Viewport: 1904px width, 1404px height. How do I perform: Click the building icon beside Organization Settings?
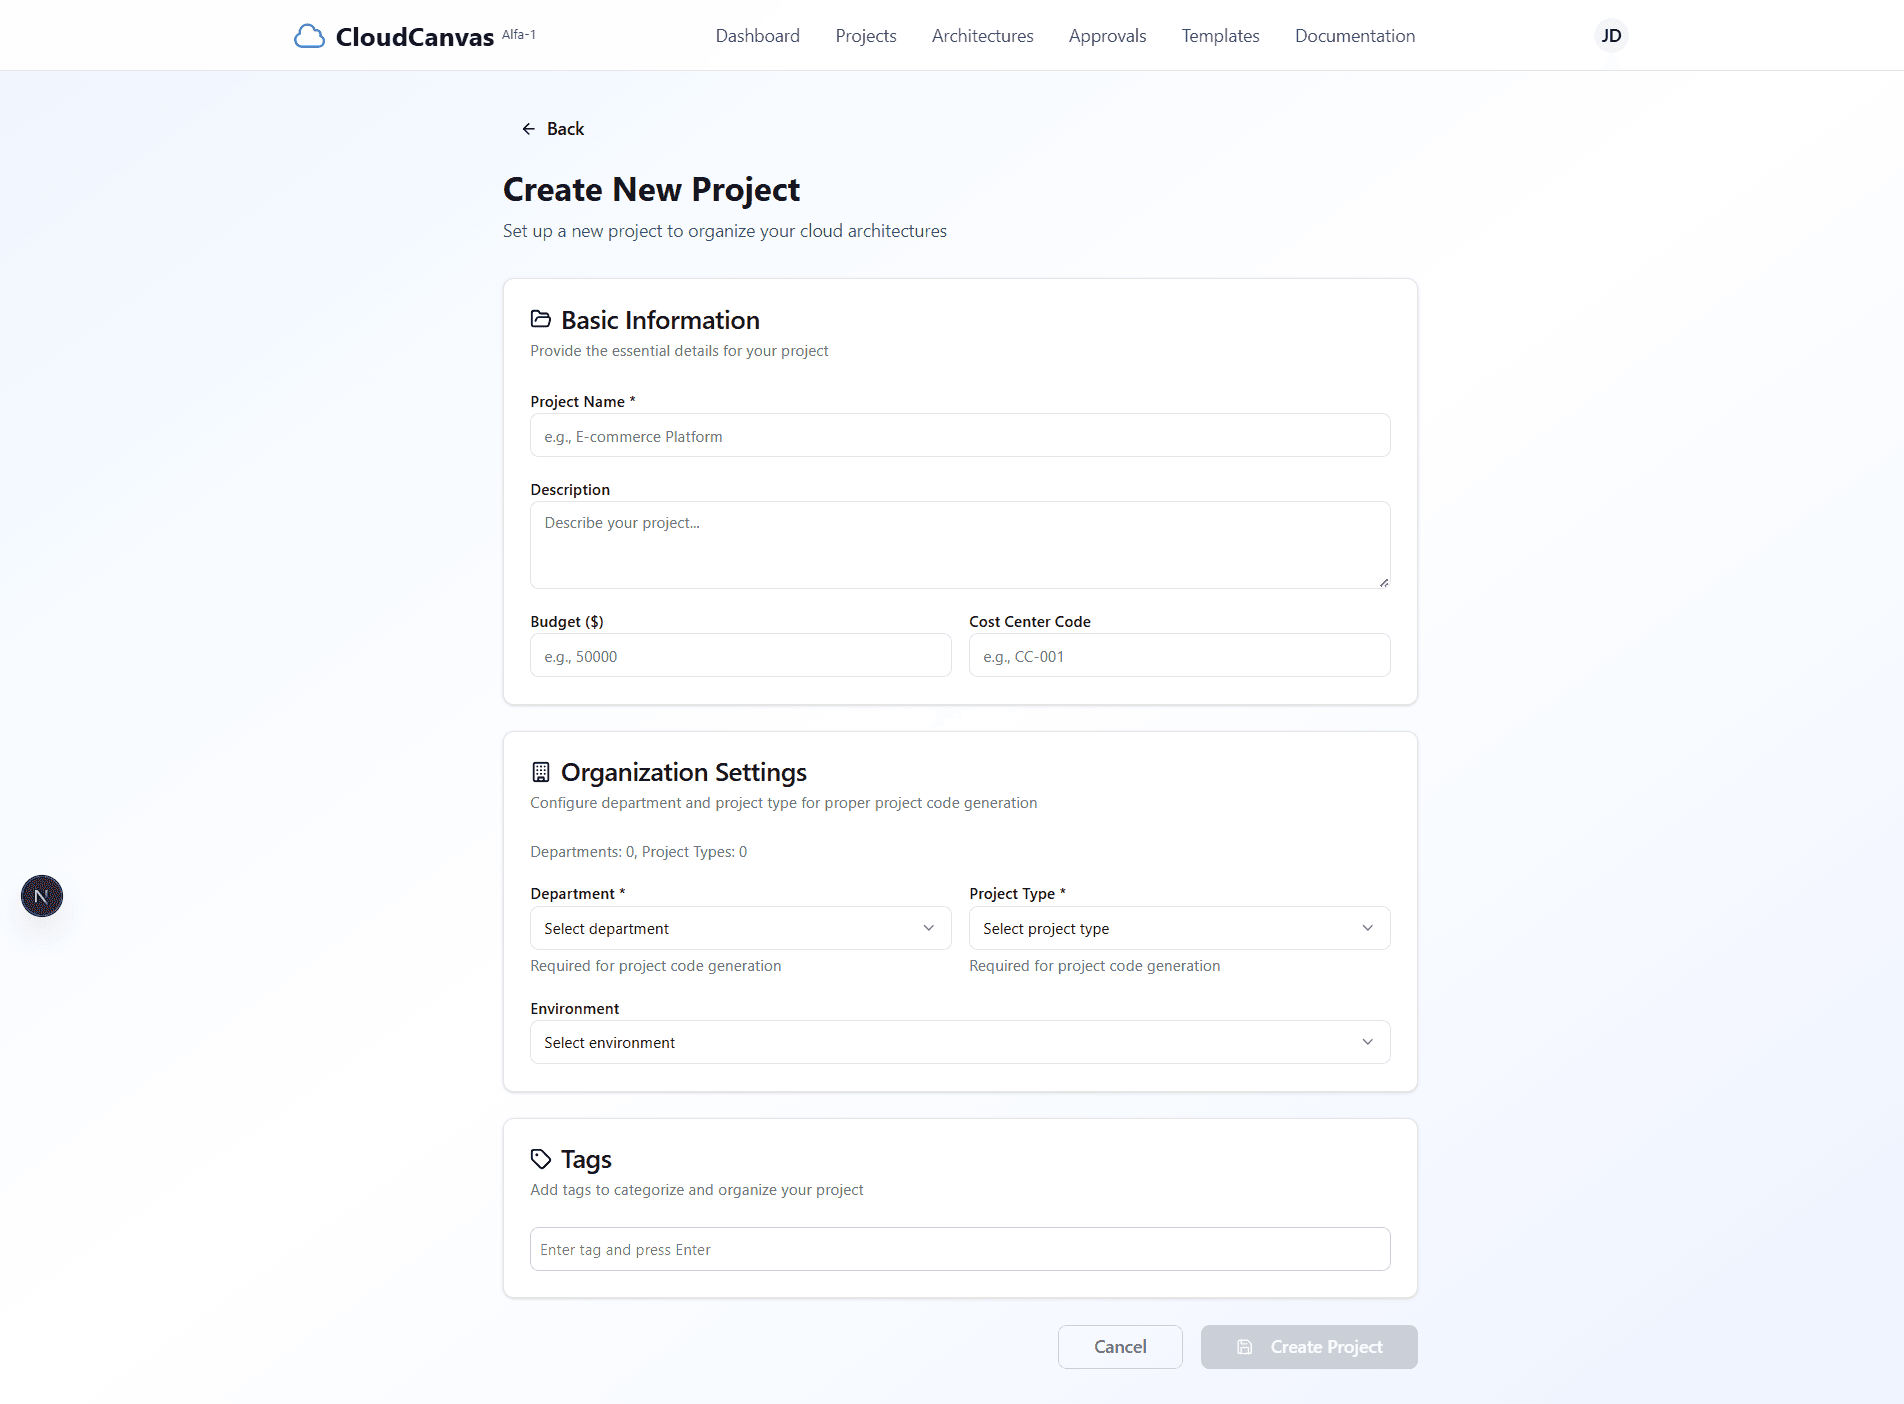click(x=541, y=771)
